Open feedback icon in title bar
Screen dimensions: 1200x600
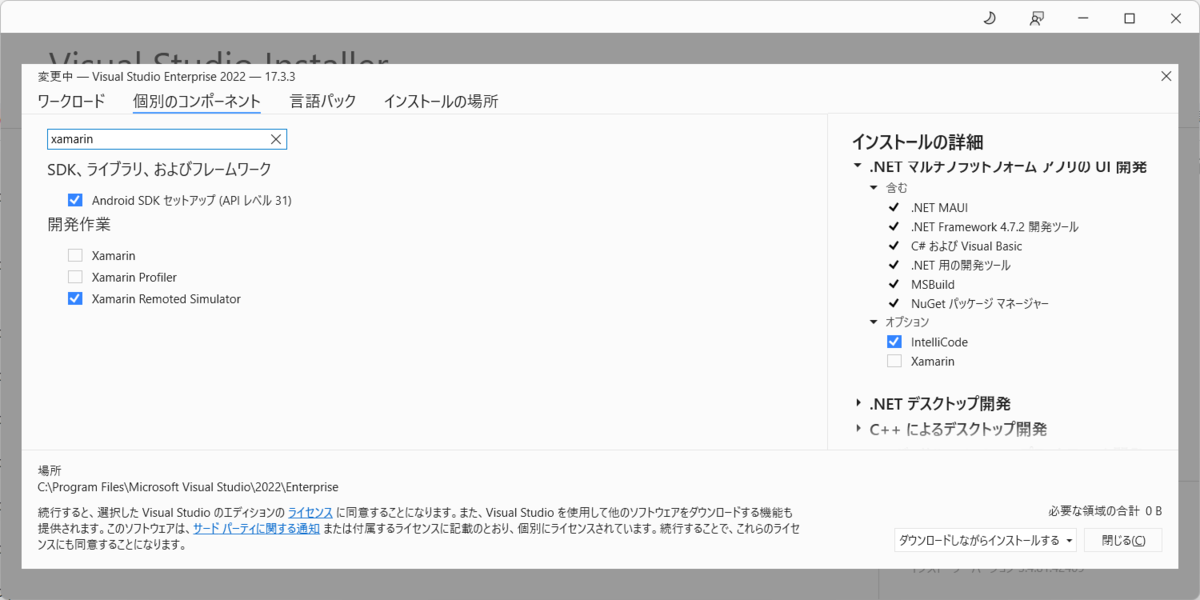point(1037,18)
